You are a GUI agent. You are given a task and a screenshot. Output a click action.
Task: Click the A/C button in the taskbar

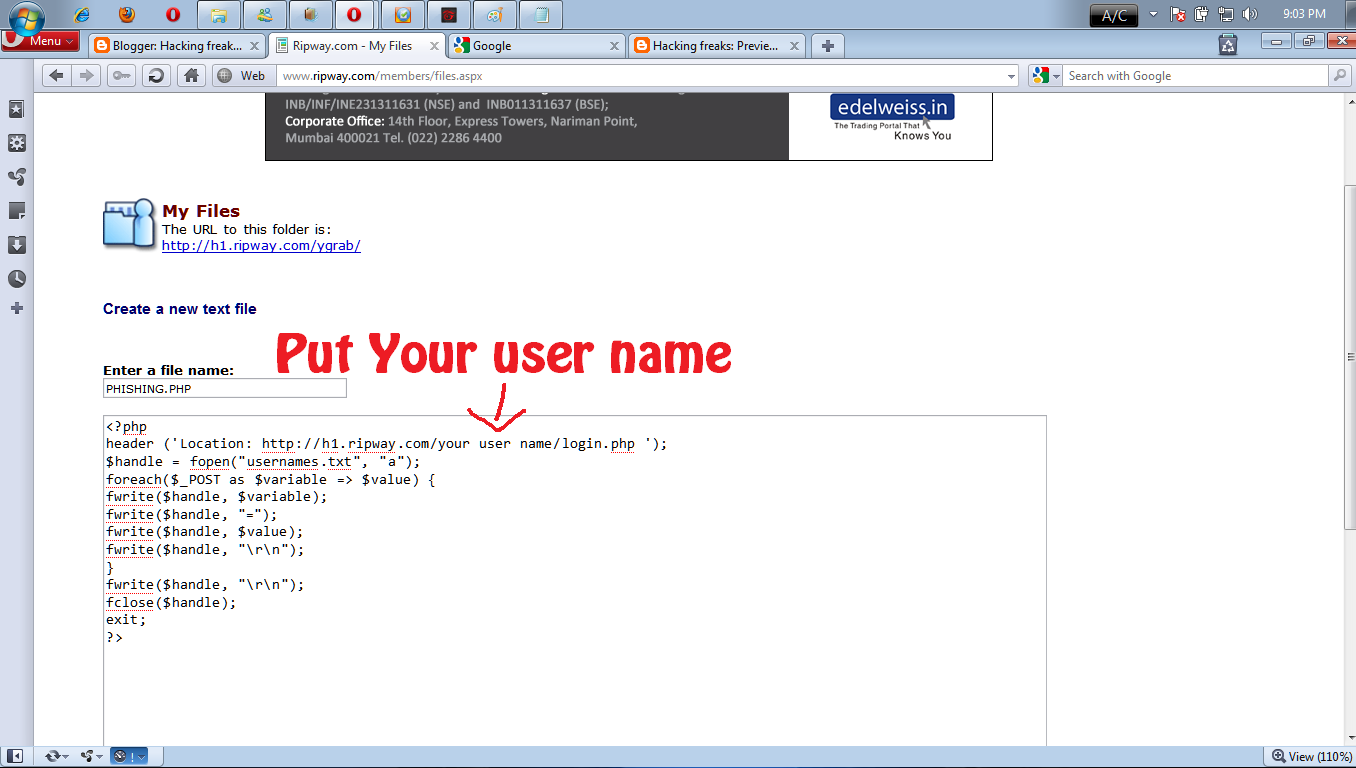coord(1113,15)
